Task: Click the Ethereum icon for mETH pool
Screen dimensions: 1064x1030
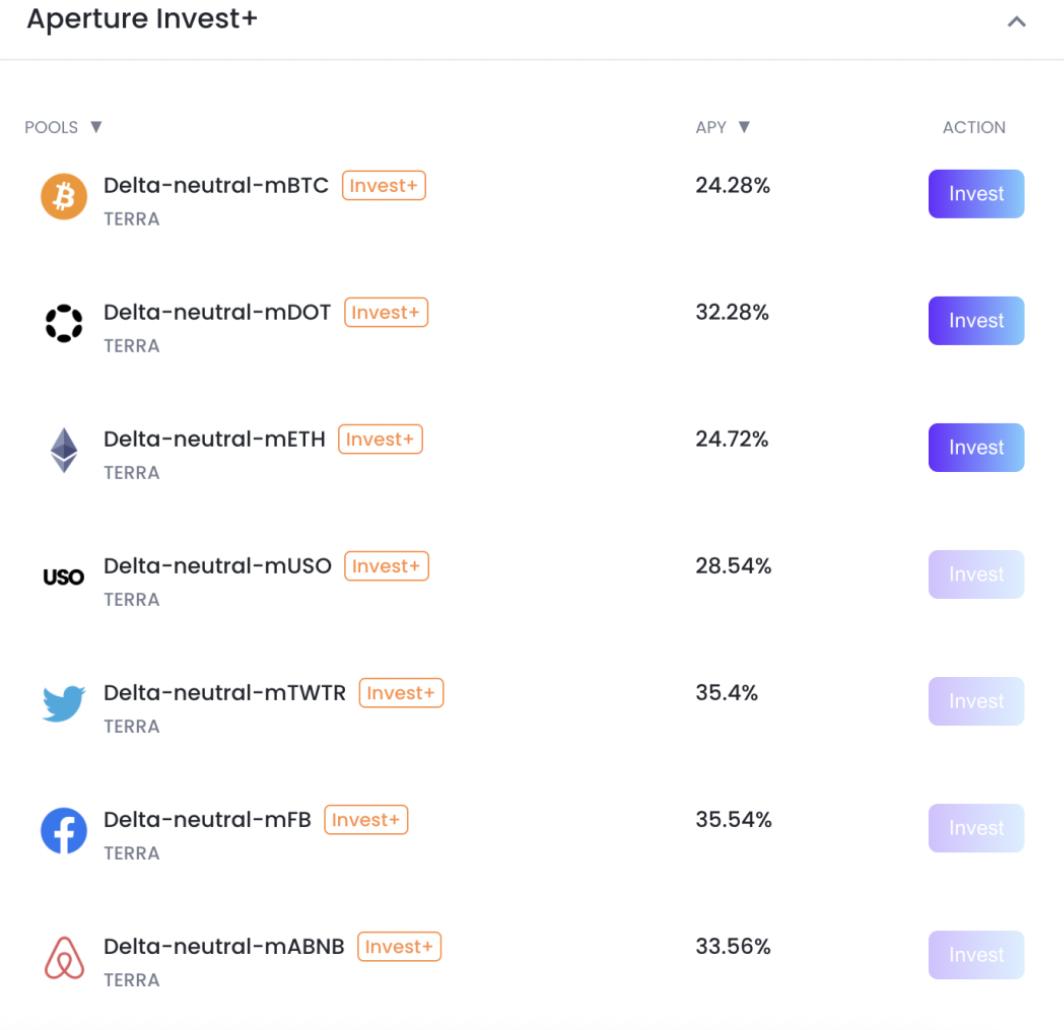Action: tap(64, 449)
